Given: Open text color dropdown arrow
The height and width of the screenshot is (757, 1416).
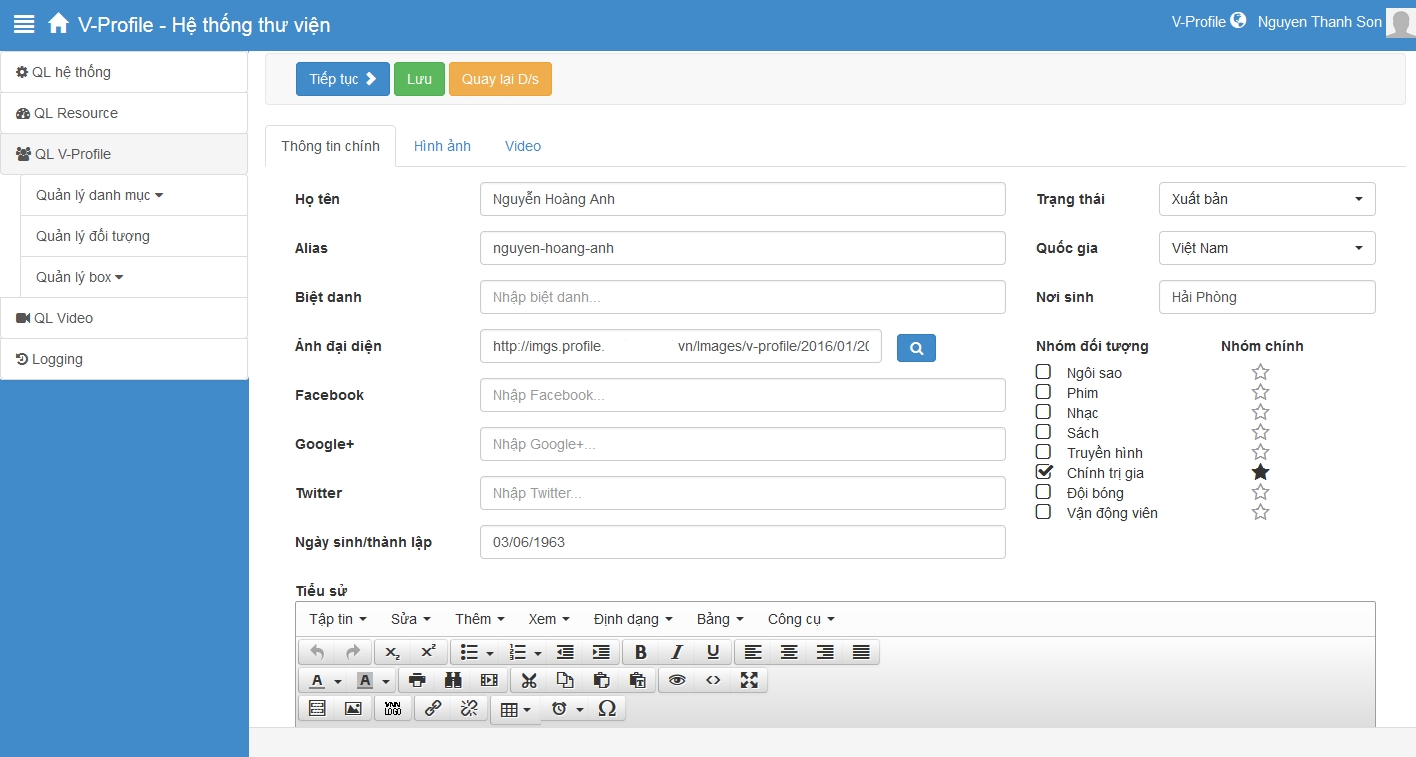Looking at the screenshot, I should pyautogui.click(x=338, y=681).
